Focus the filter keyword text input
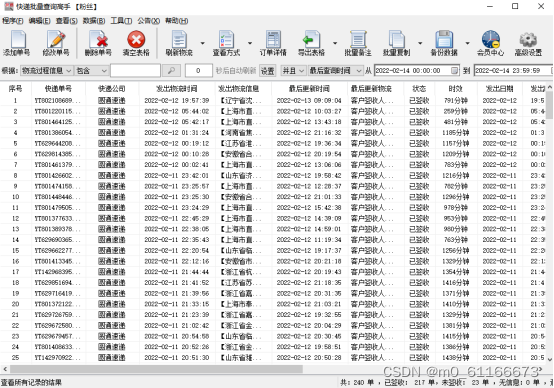 (135, 71)
